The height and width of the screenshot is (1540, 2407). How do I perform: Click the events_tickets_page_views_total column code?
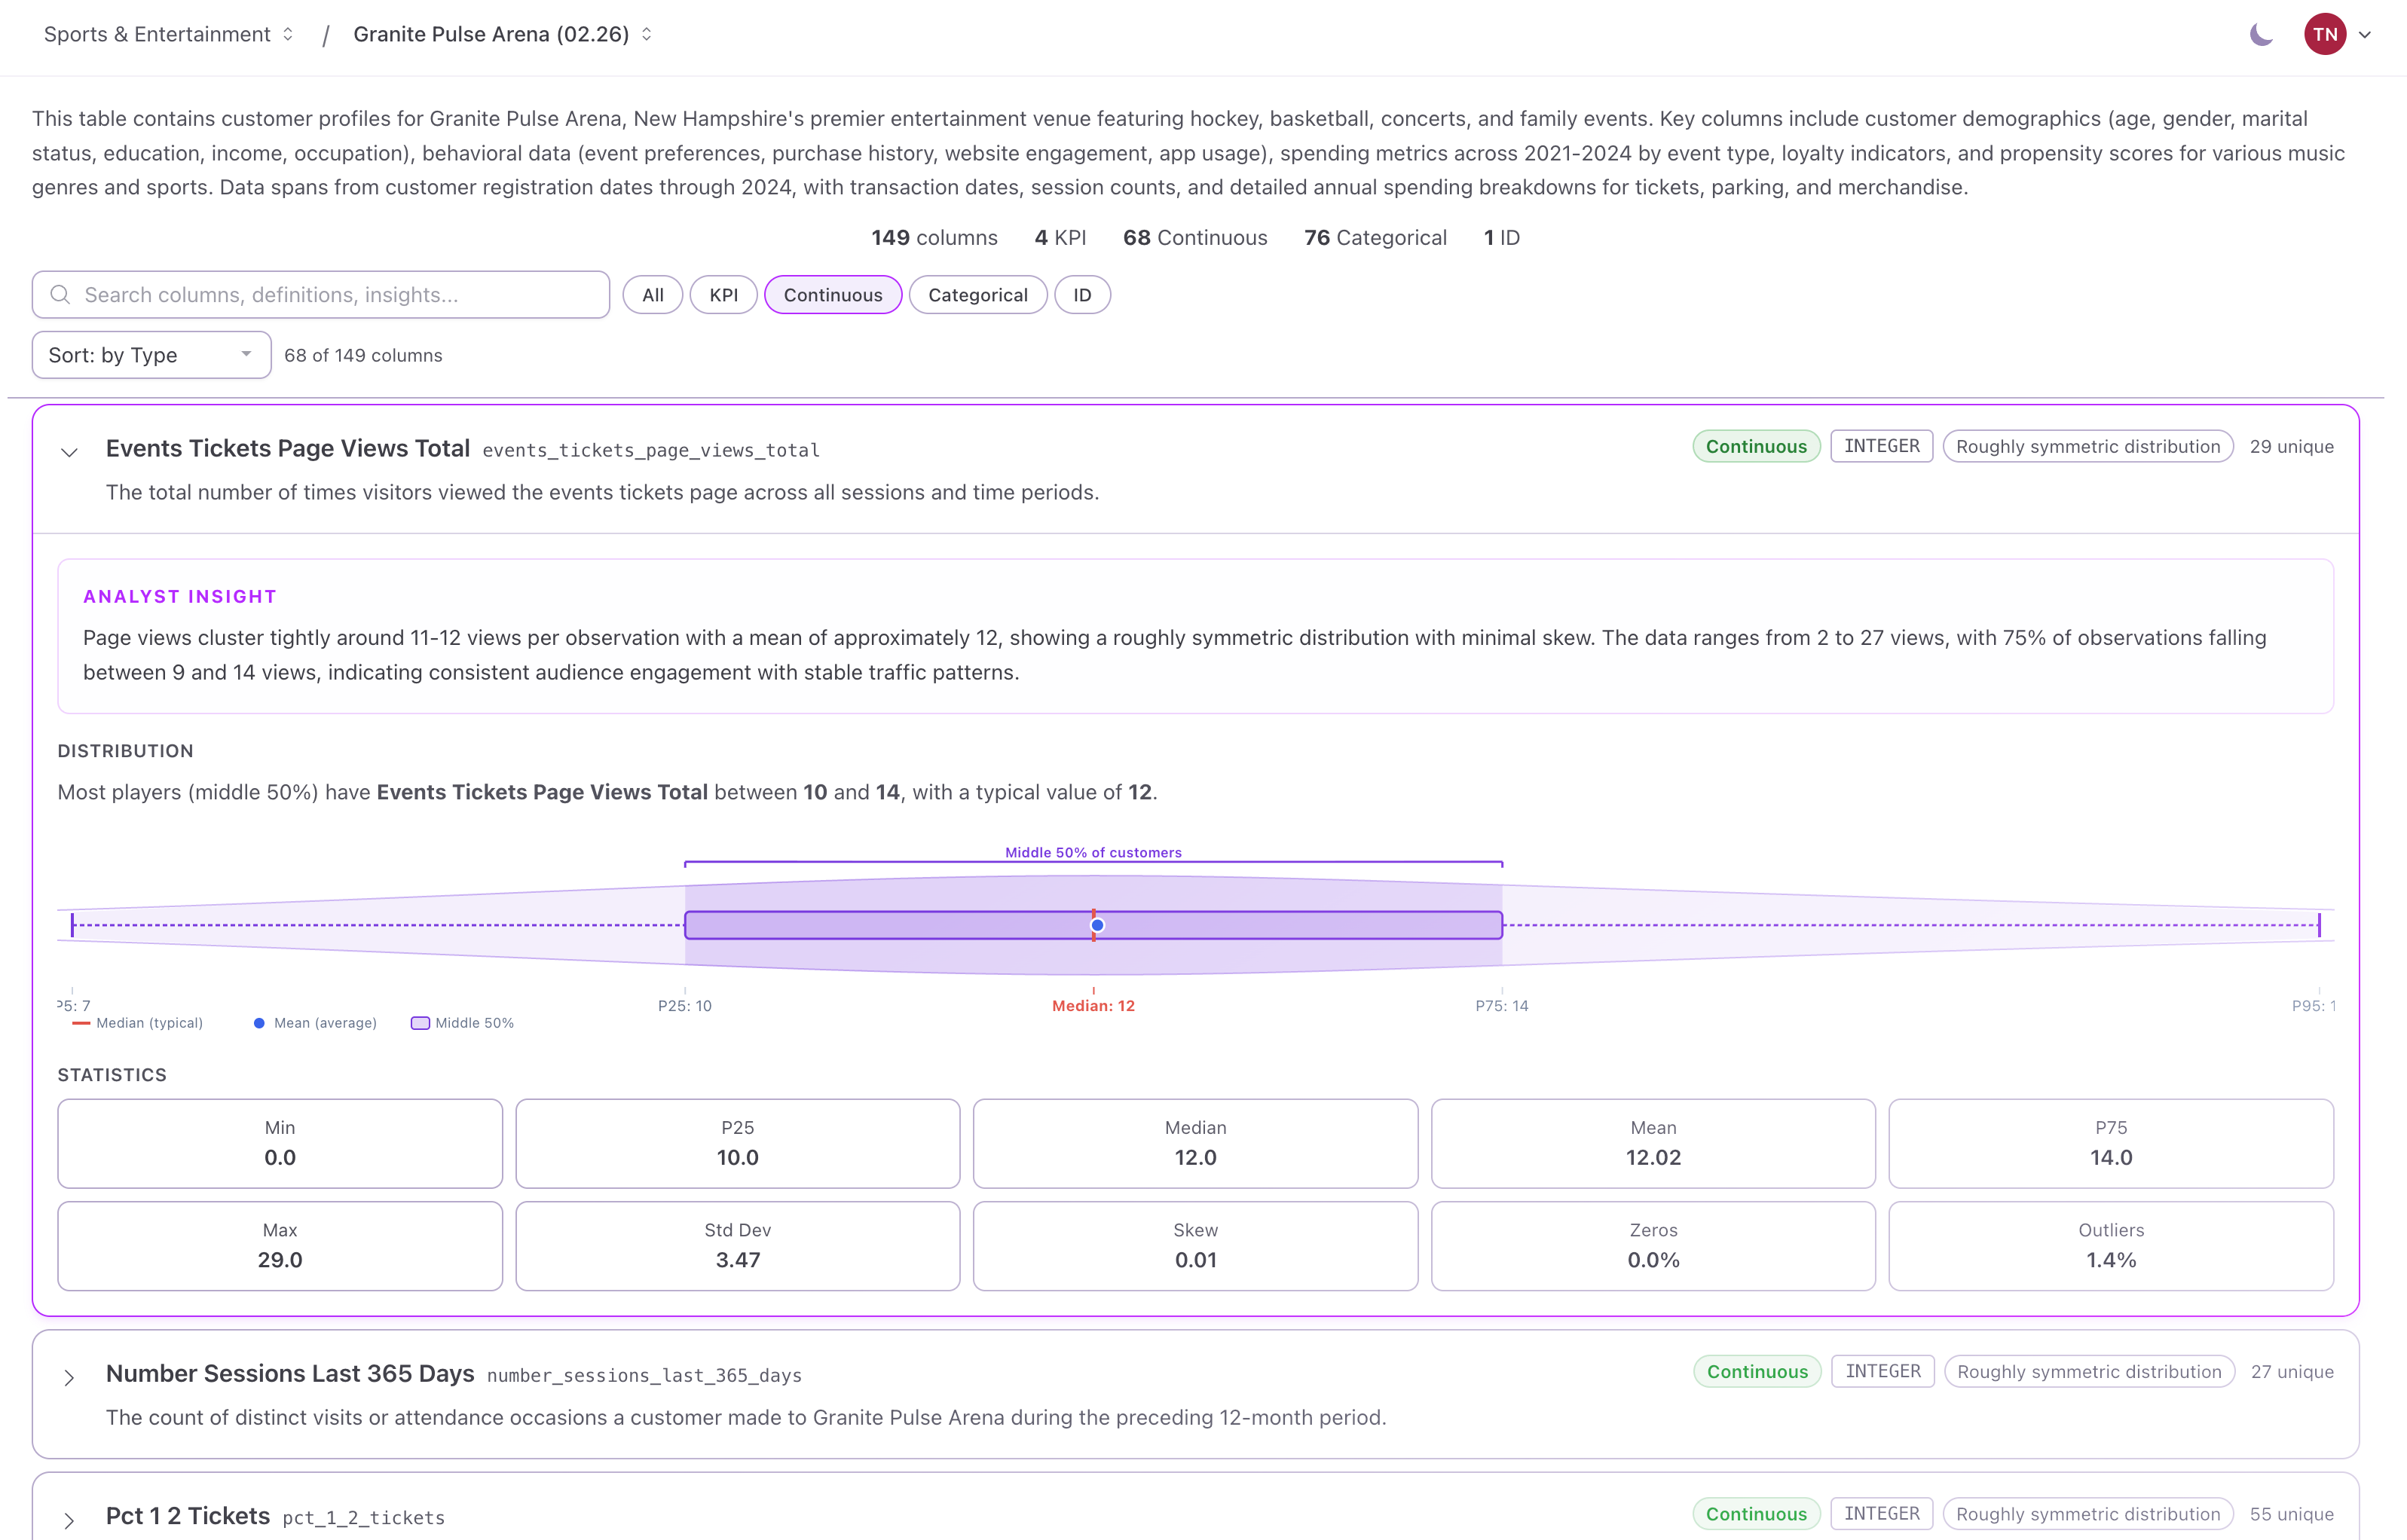(x=651, y=451)
